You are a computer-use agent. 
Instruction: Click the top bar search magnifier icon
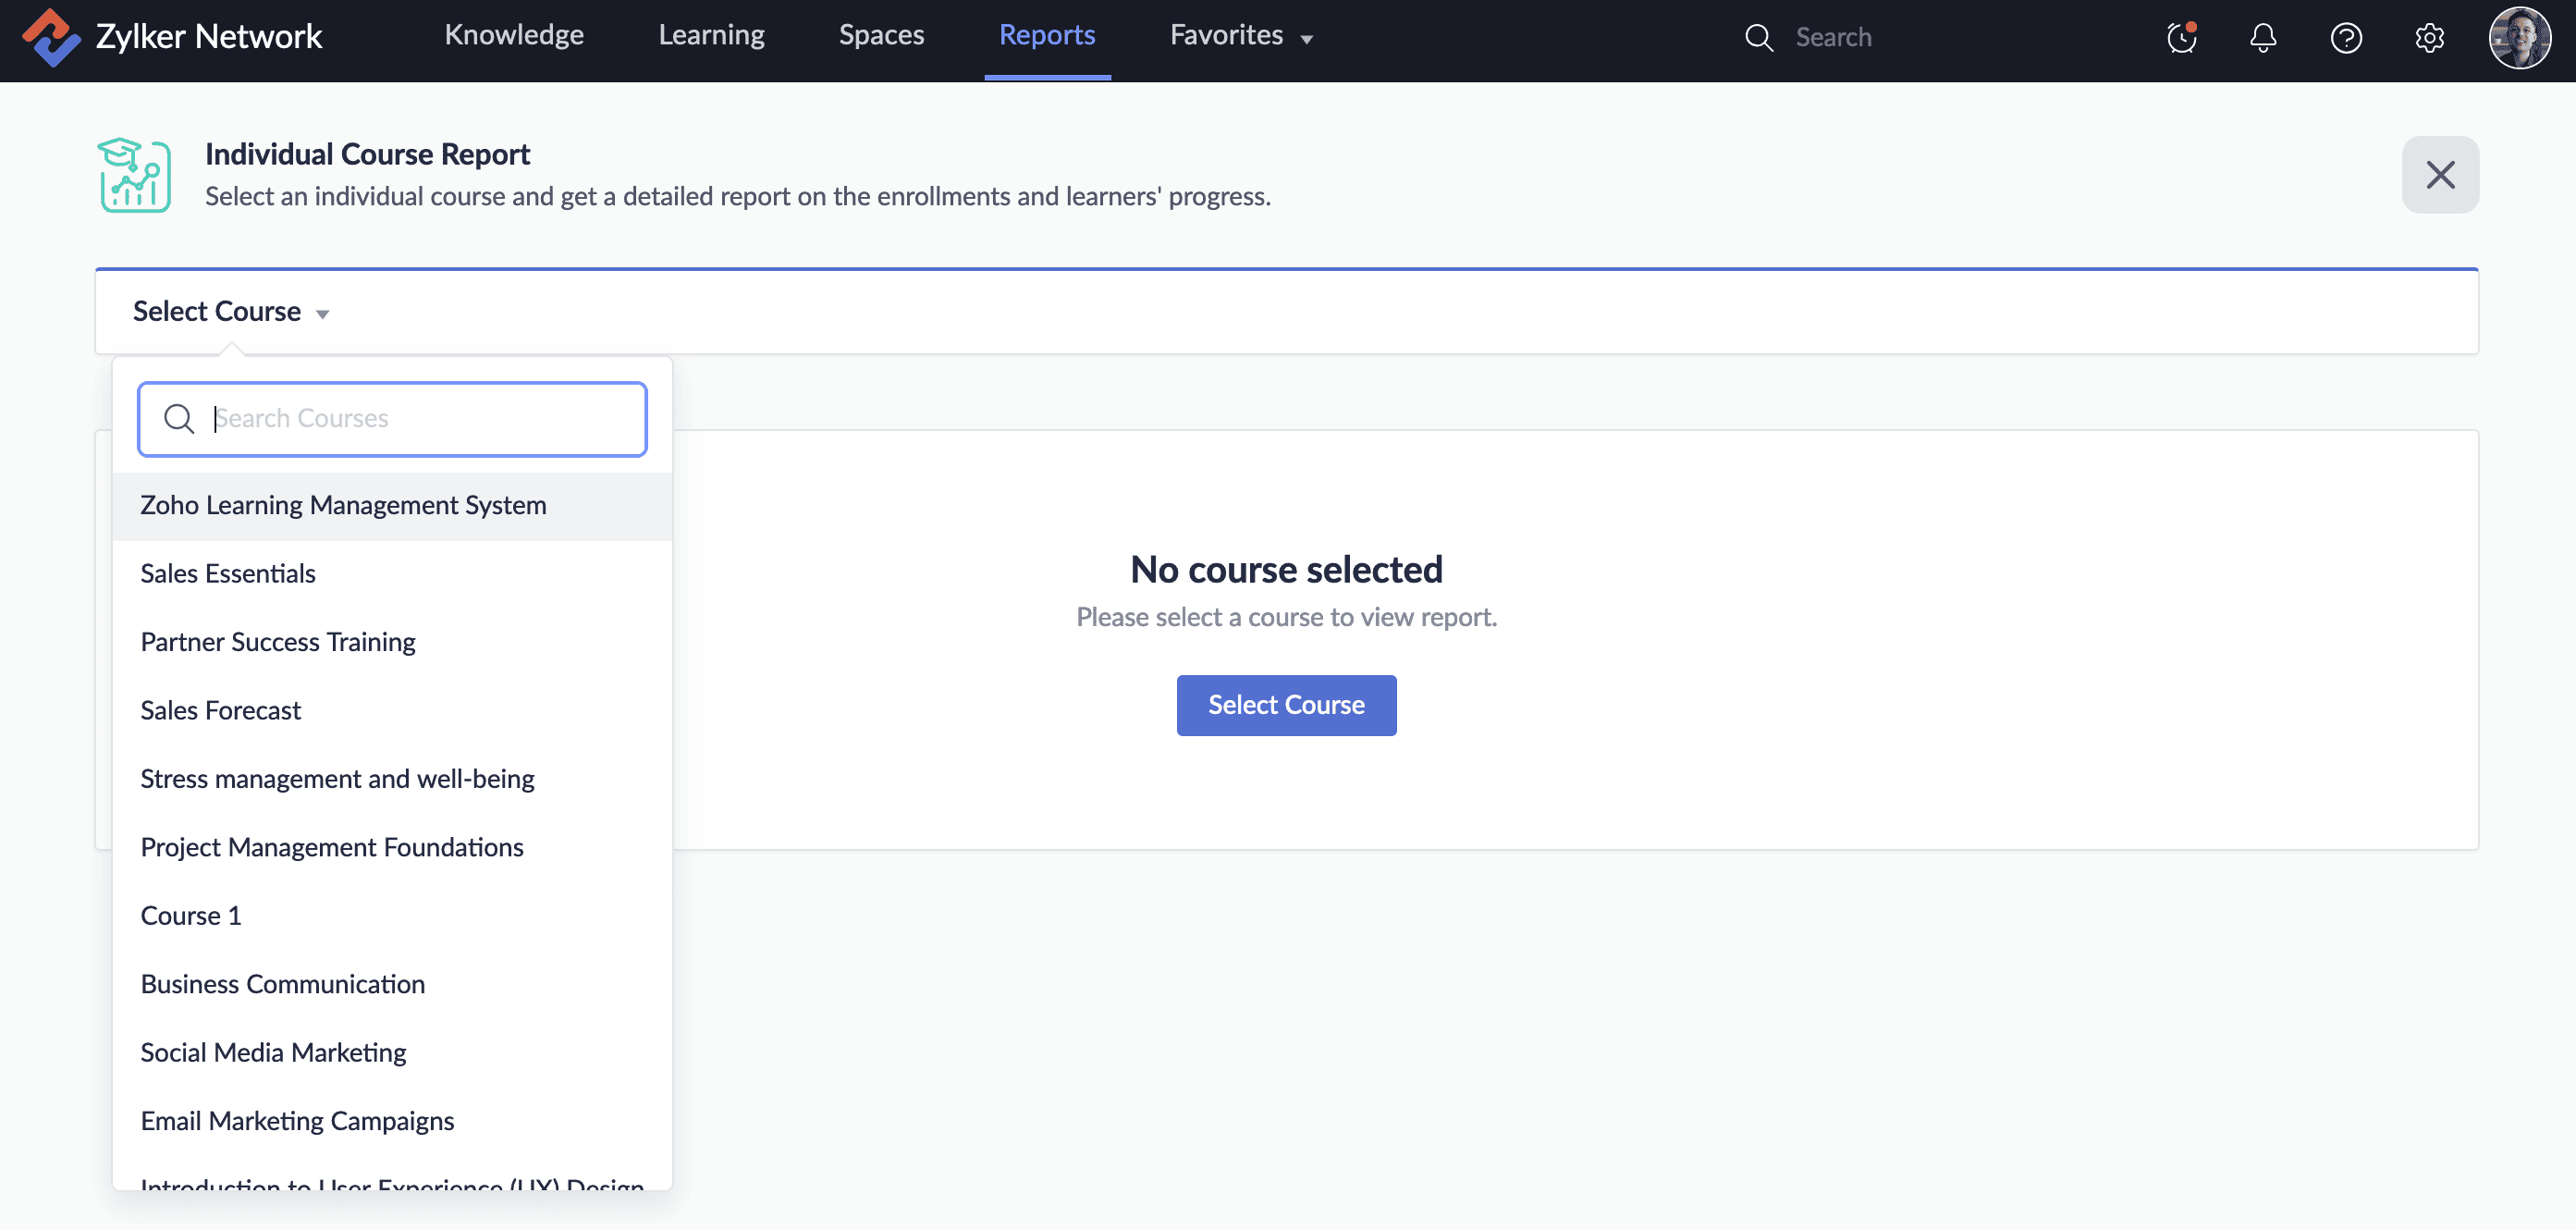coord(1759,38)
